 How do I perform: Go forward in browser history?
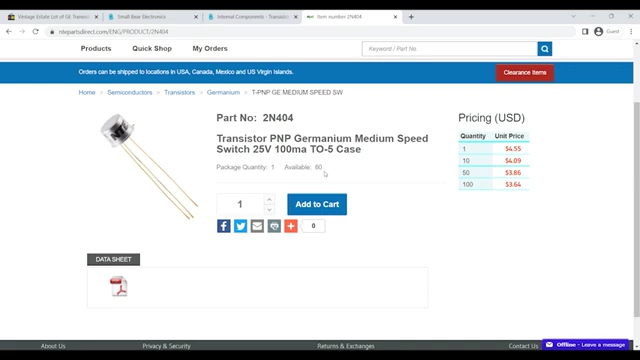22,31
